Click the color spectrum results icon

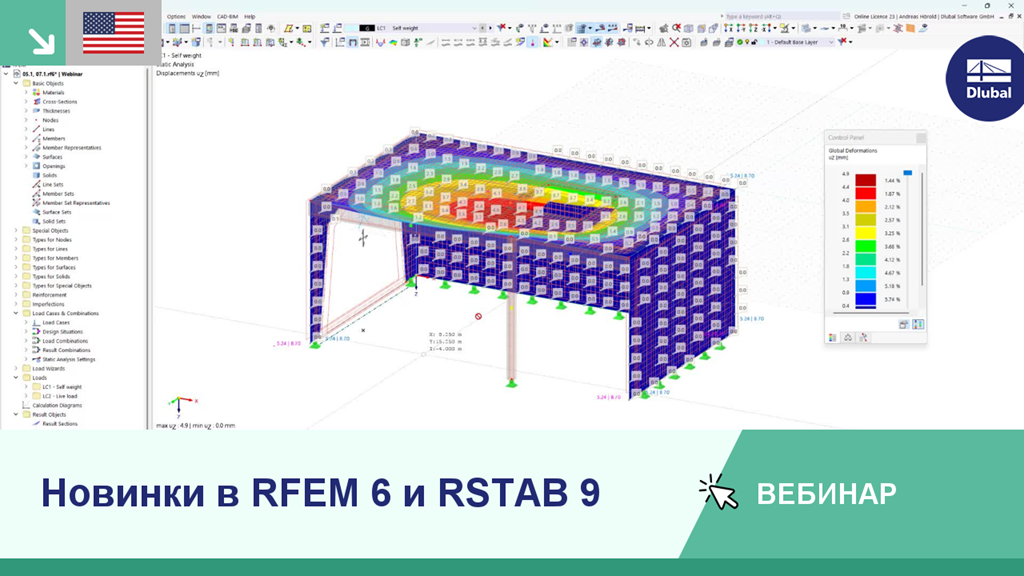pyautogui.click(x=547, y=42)
